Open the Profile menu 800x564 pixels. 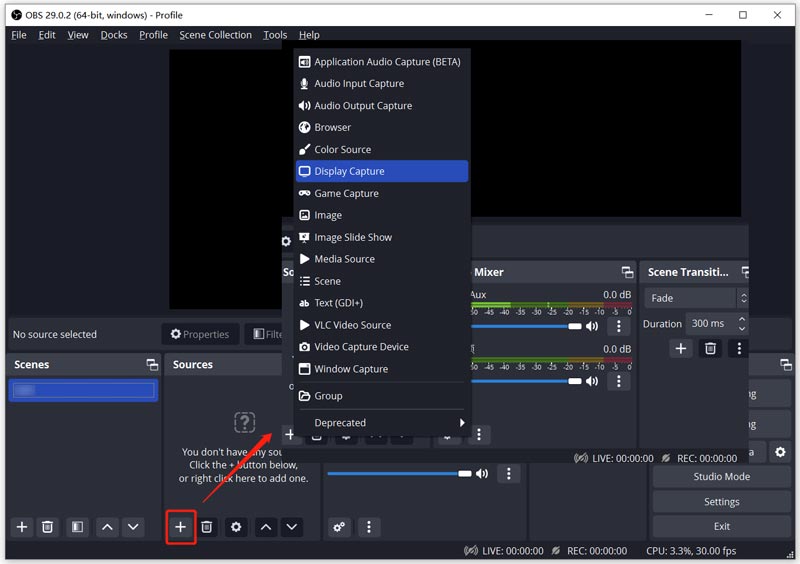[x=153, y=35]
